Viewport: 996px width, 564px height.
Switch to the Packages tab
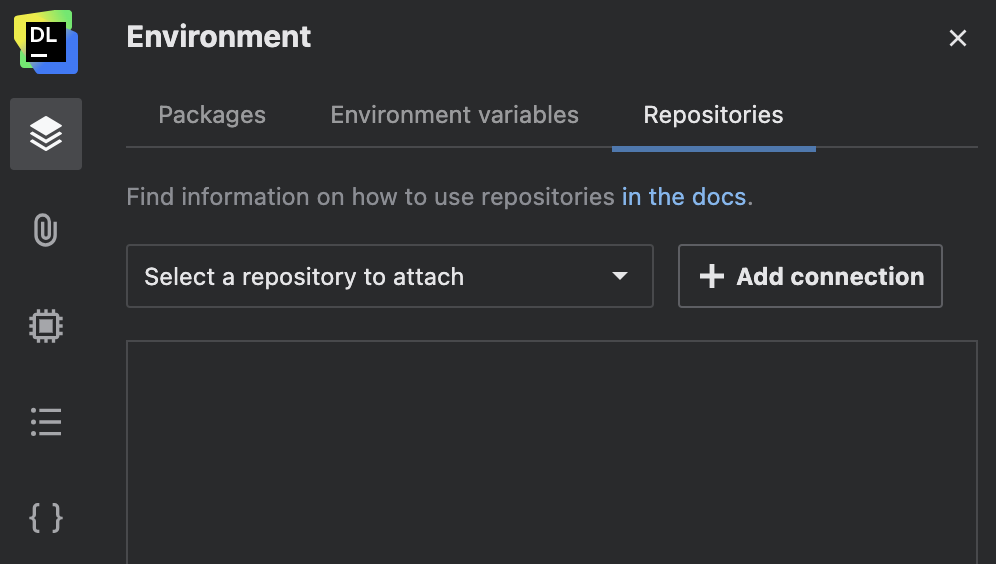click(x=212, y=115)
